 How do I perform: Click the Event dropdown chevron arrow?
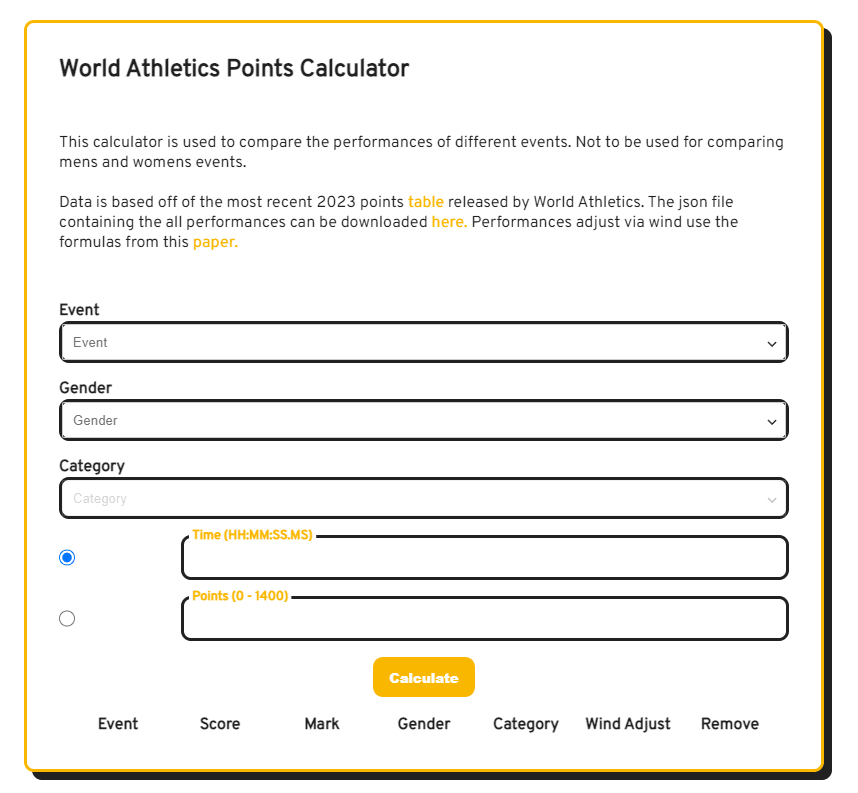pyautogui.click(x=772, y=343)
